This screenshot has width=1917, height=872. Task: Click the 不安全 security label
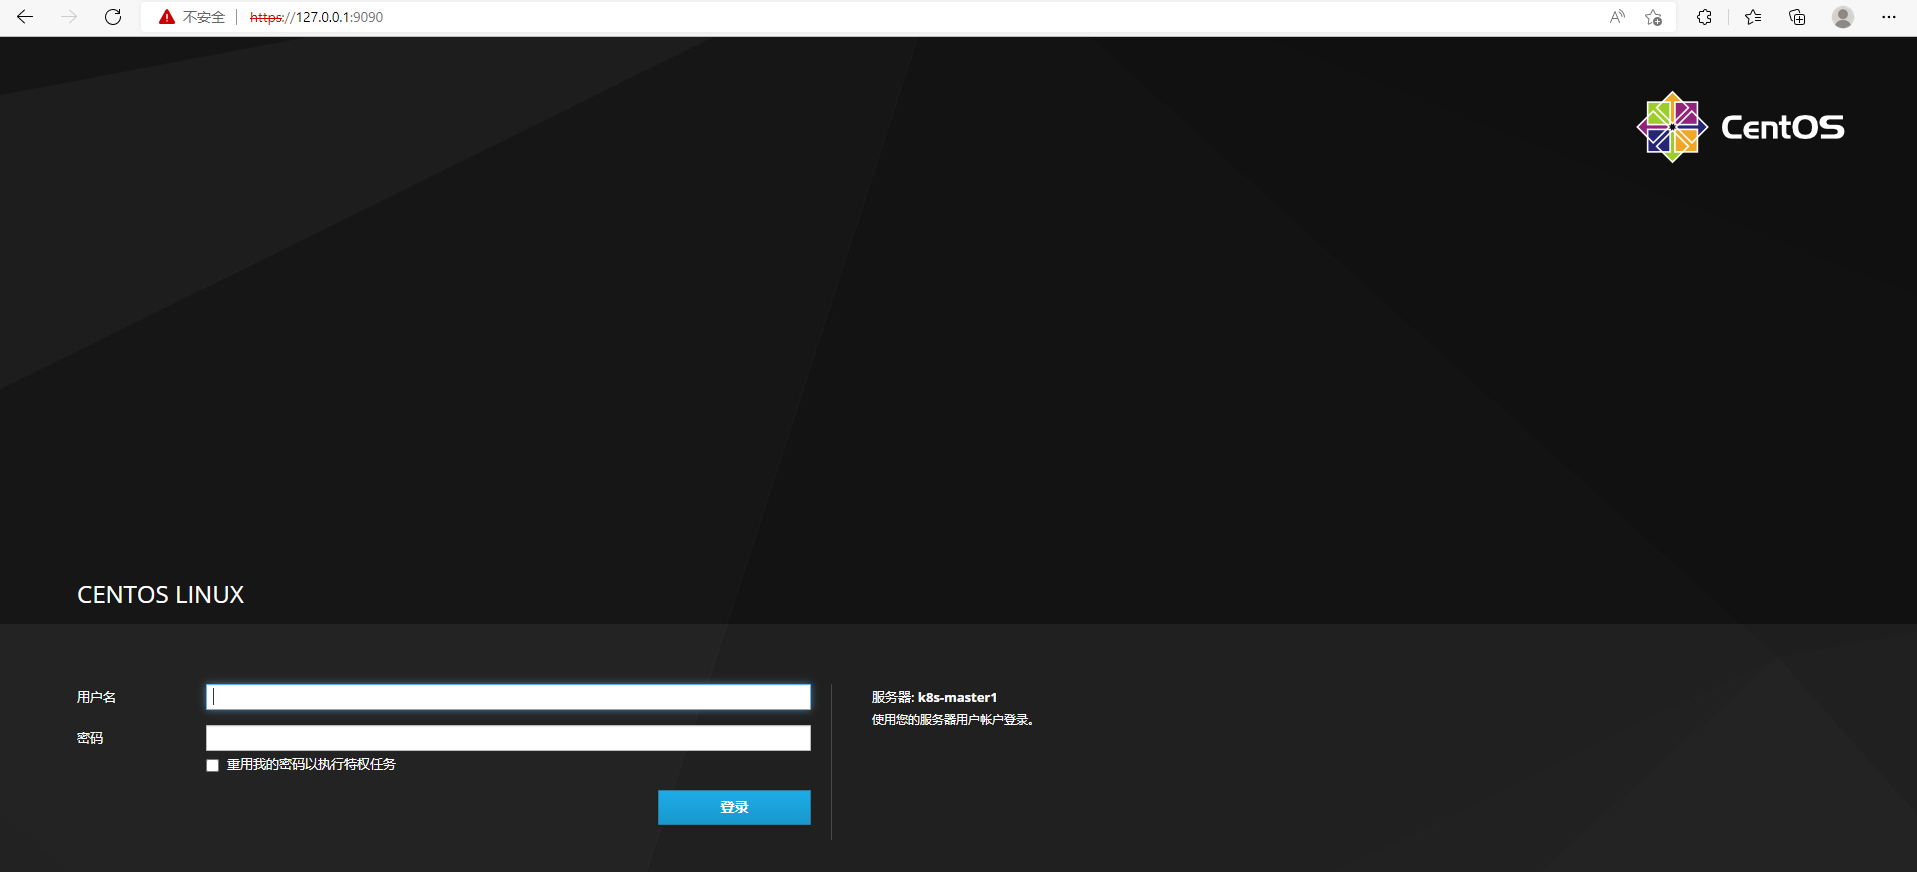[x=204, y=17]
